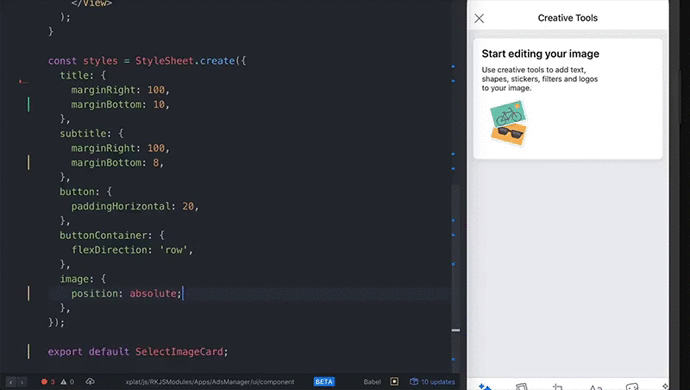Click the square record icon next to Babel
Image resolution: width=690 pixels, height=390 pixels.
pyautogui.click(x=394, y=381)
